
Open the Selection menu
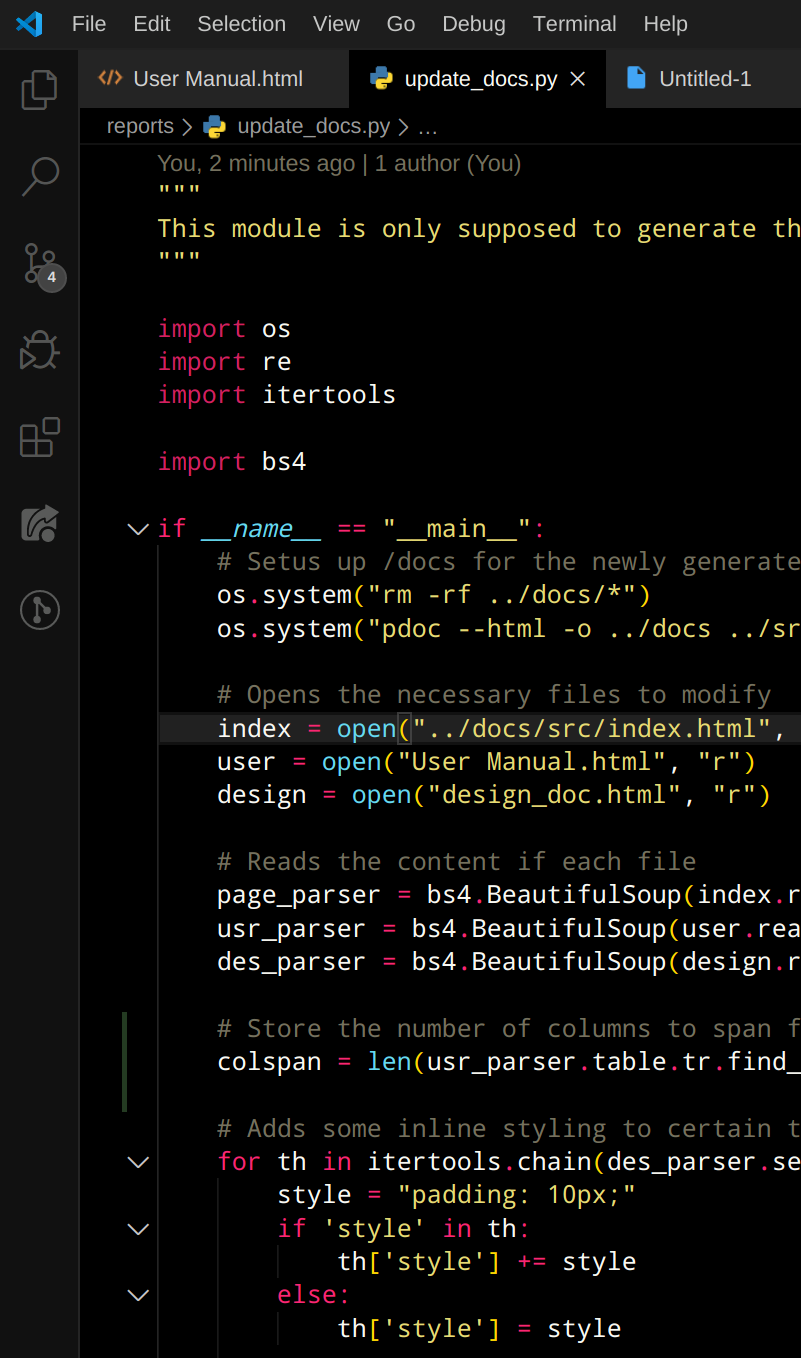coord(241,24)
